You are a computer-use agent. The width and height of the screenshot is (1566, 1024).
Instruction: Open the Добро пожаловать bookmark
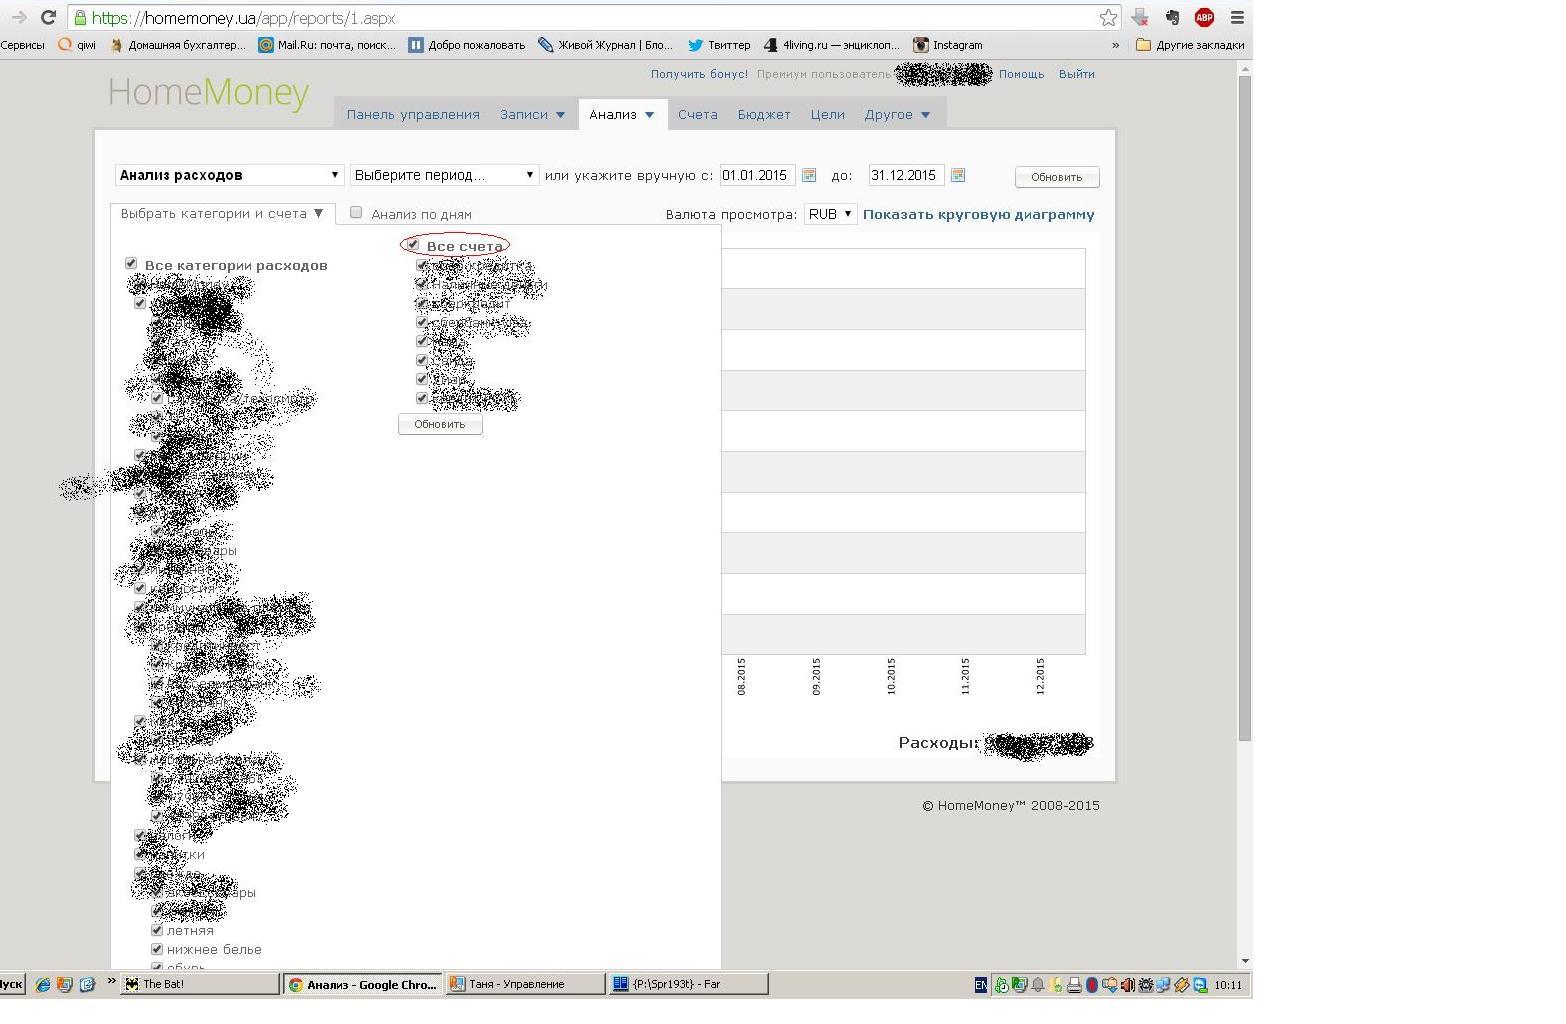[x=467, y=45]
